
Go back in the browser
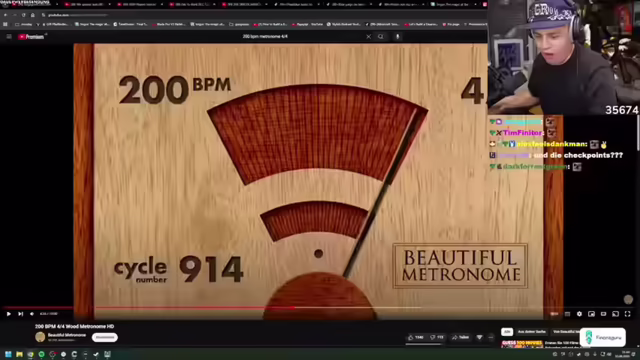pos(5,15)
